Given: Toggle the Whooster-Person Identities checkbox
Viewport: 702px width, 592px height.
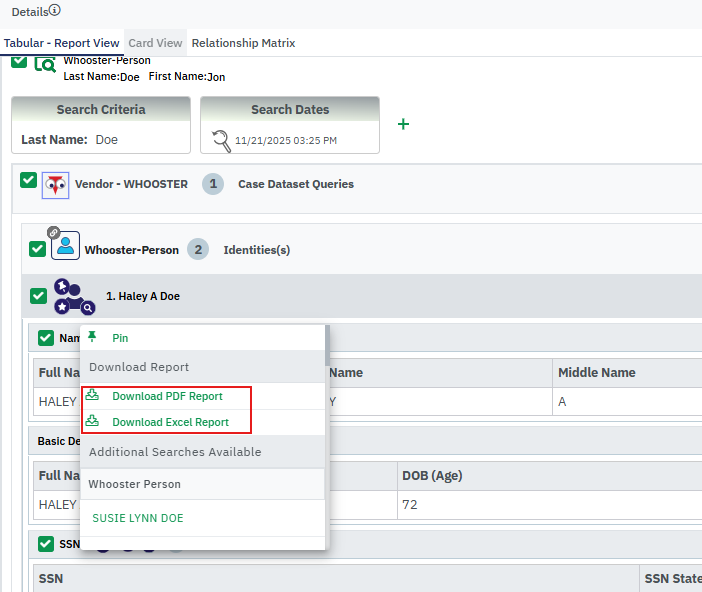Looking at the screenshot, I should [x=38, y=249].
